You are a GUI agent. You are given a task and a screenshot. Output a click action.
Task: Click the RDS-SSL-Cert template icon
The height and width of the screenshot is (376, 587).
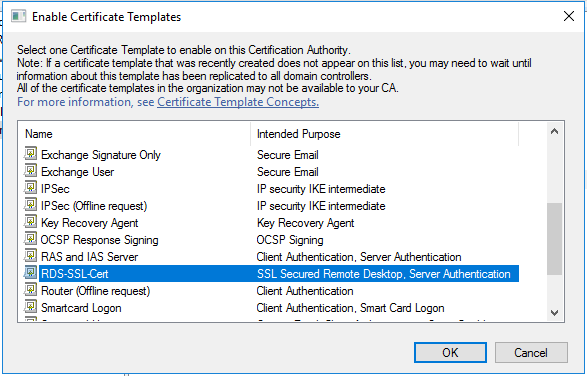(31, 273)
